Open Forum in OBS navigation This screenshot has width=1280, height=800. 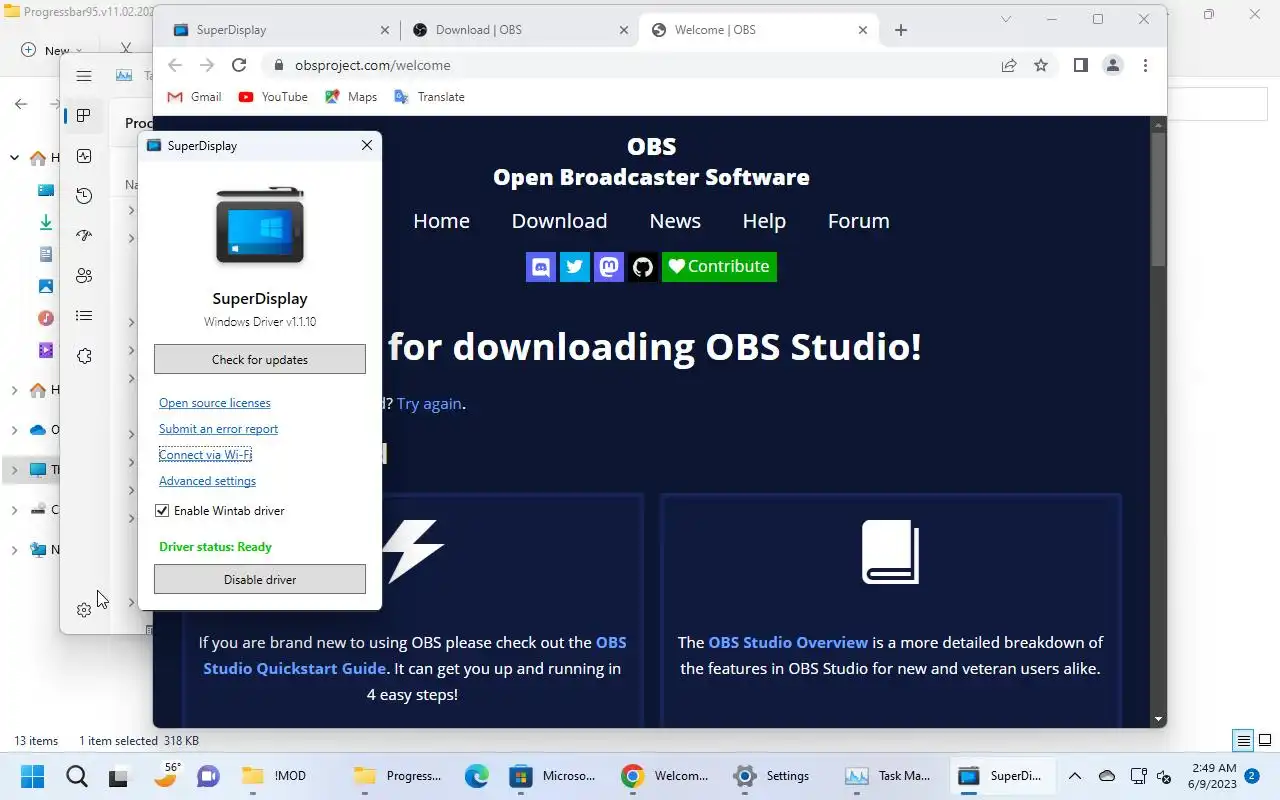858,221
